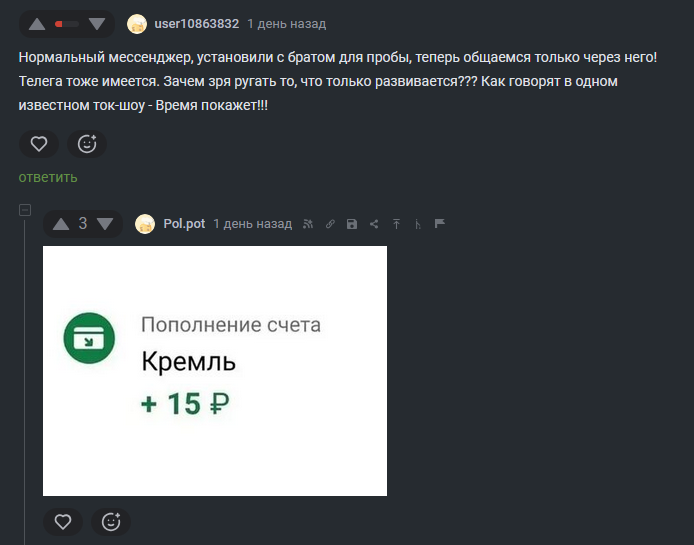Collapse the reply thread with the minus box
Image resolution: width=694 pixels, height=545 pixels.
(25, 210)
